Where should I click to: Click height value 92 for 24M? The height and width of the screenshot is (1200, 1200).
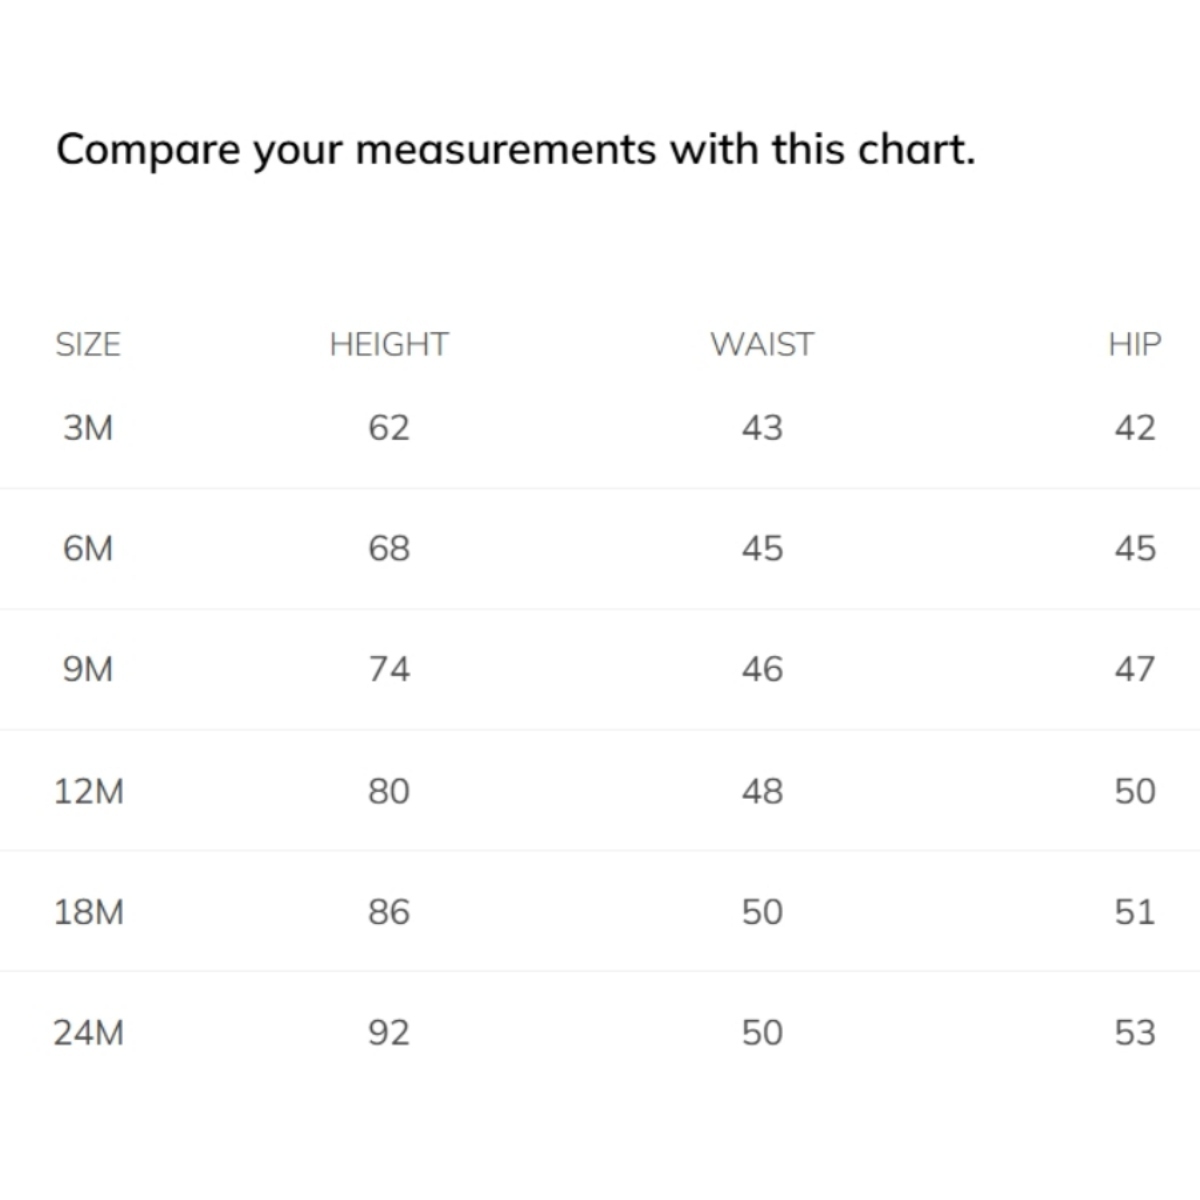tap(389, 1032)
